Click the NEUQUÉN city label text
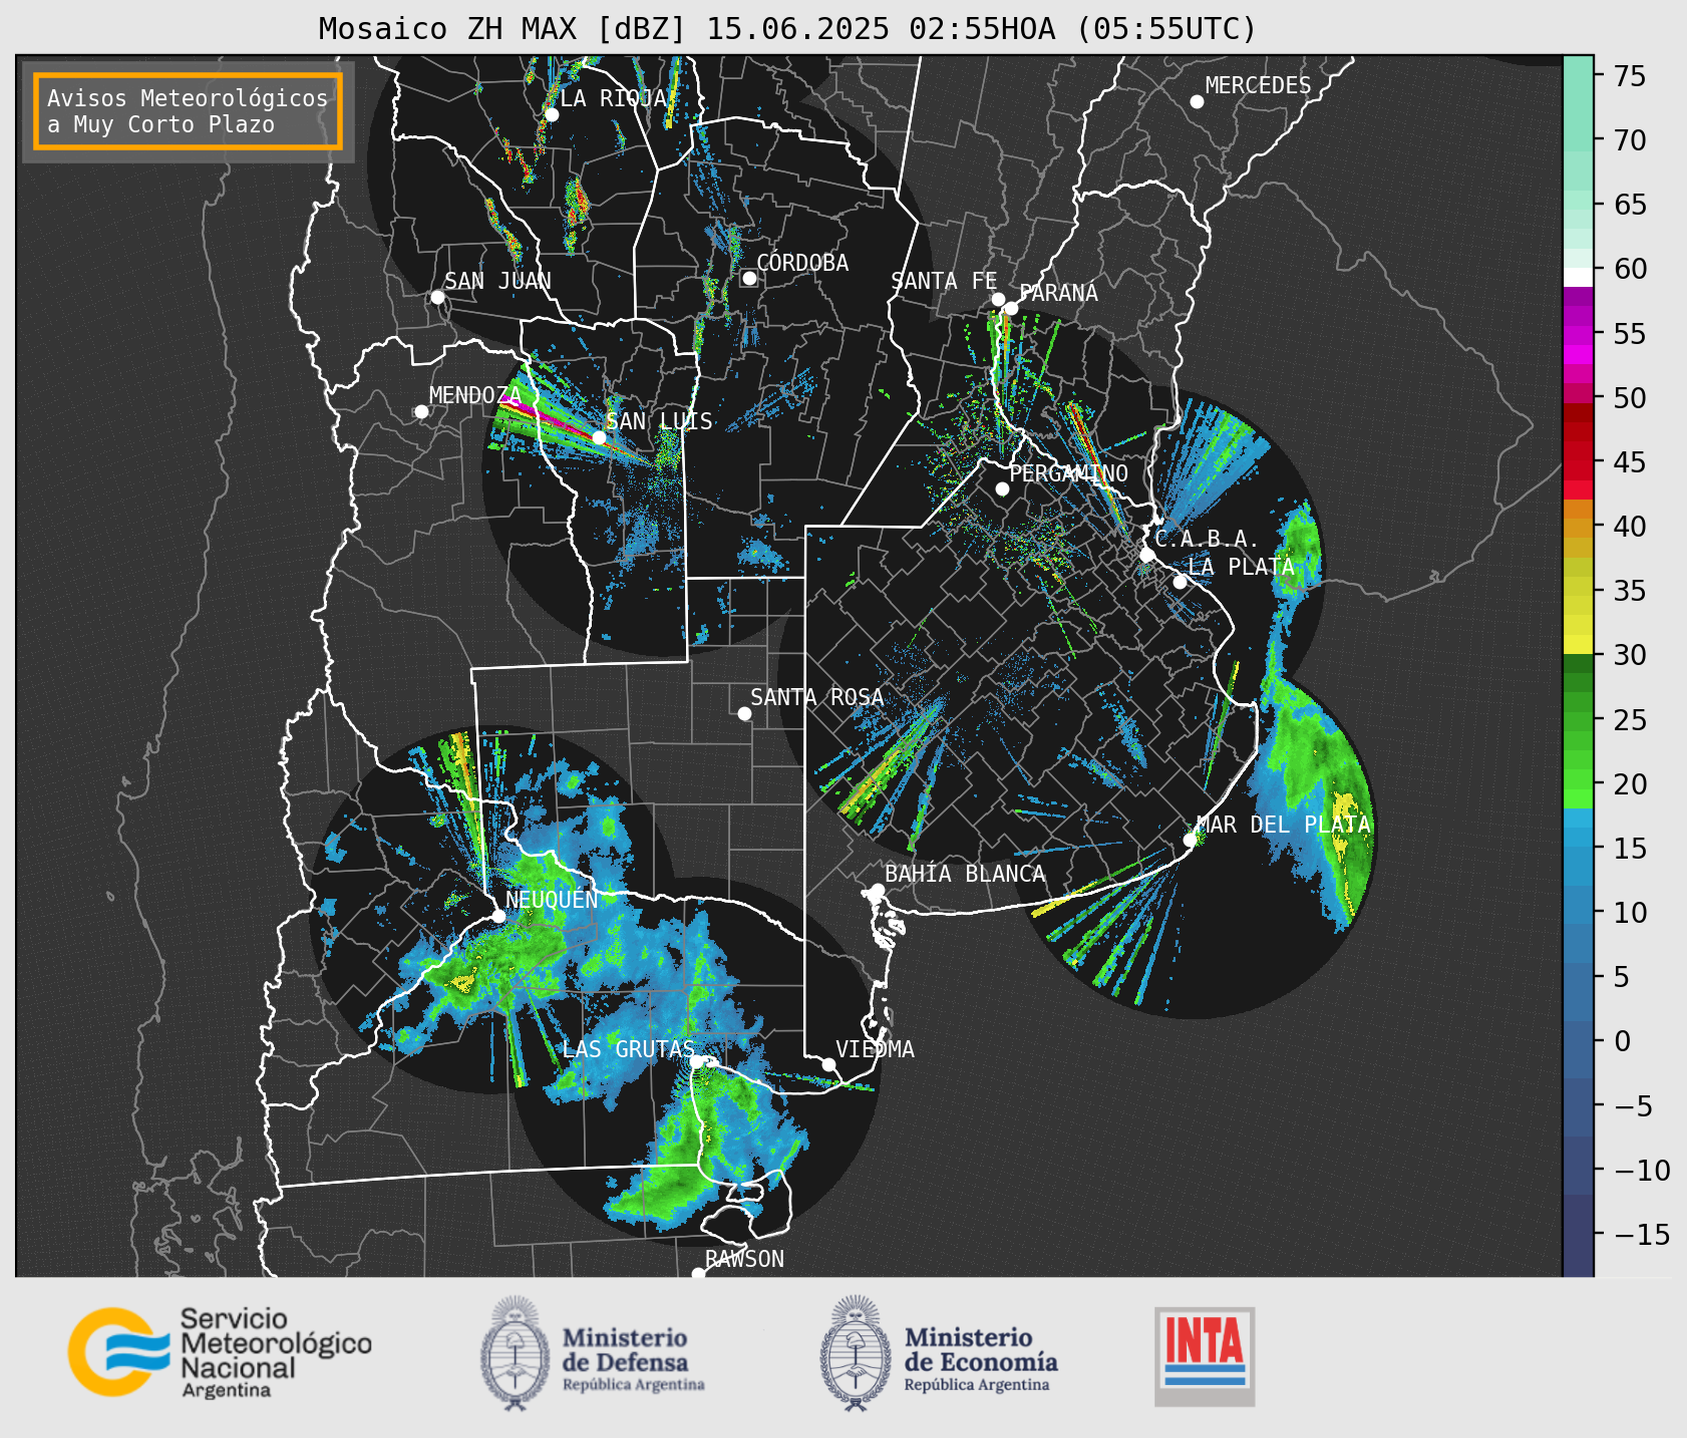Viewport: 1687px width, 1438px height. [x=551, y=900]
